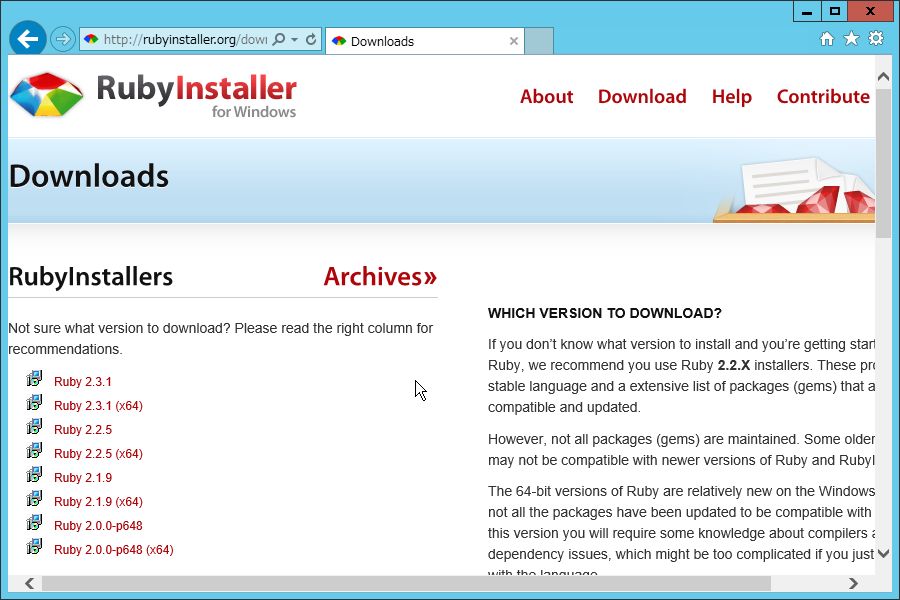Open the address bar dropdown arrow

coord(294,40)
